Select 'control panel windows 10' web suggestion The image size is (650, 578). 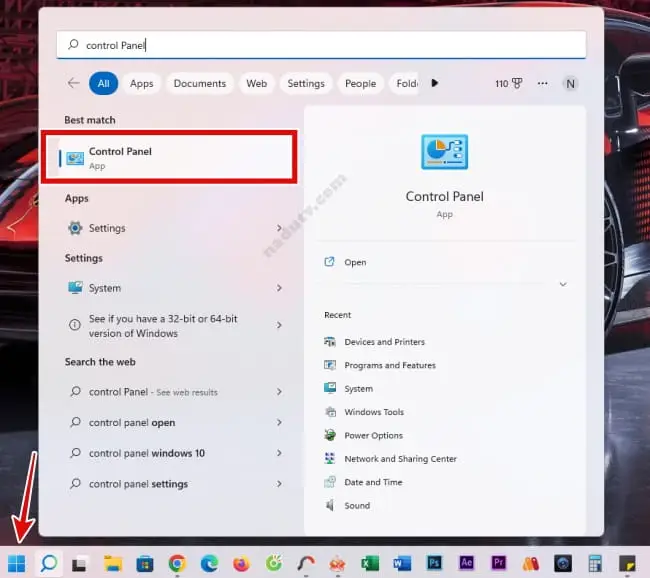(147, 453)
